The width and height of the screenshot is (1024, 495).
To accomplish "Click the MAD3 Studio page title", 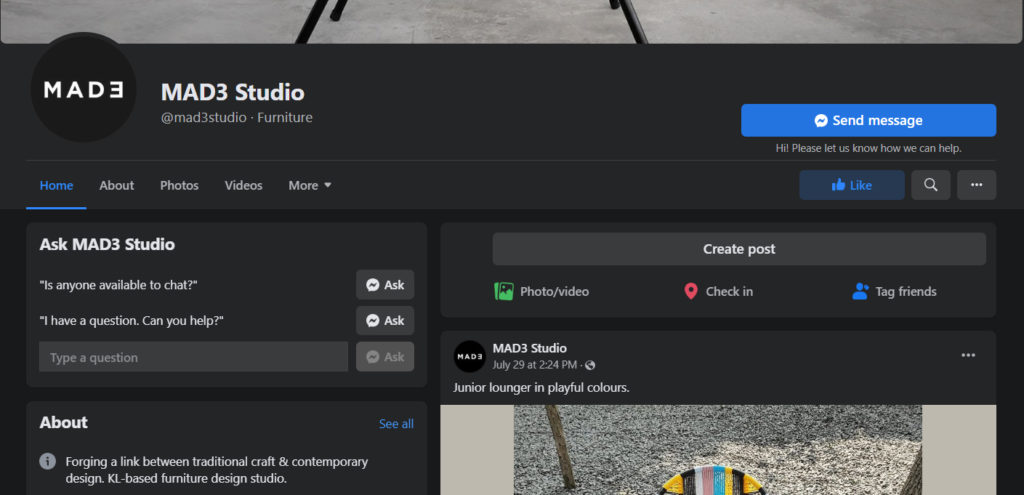I will 232,92.
